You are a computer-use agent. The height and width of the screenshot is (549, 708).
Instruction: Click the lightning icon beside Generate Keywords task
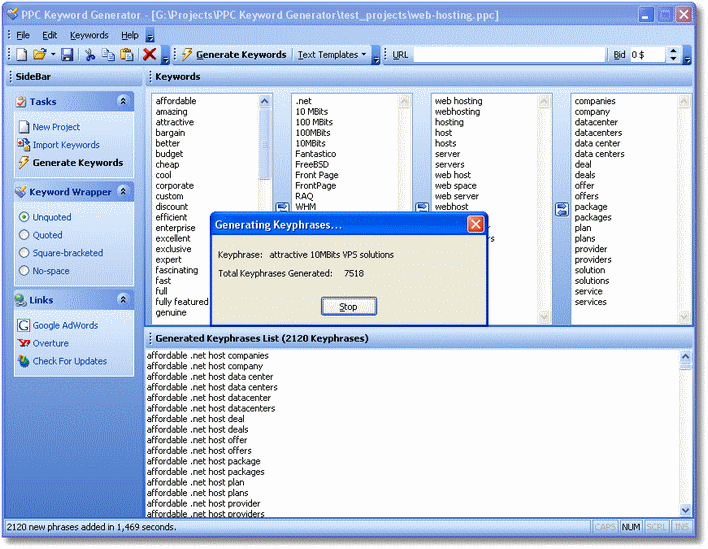(23, 163)
